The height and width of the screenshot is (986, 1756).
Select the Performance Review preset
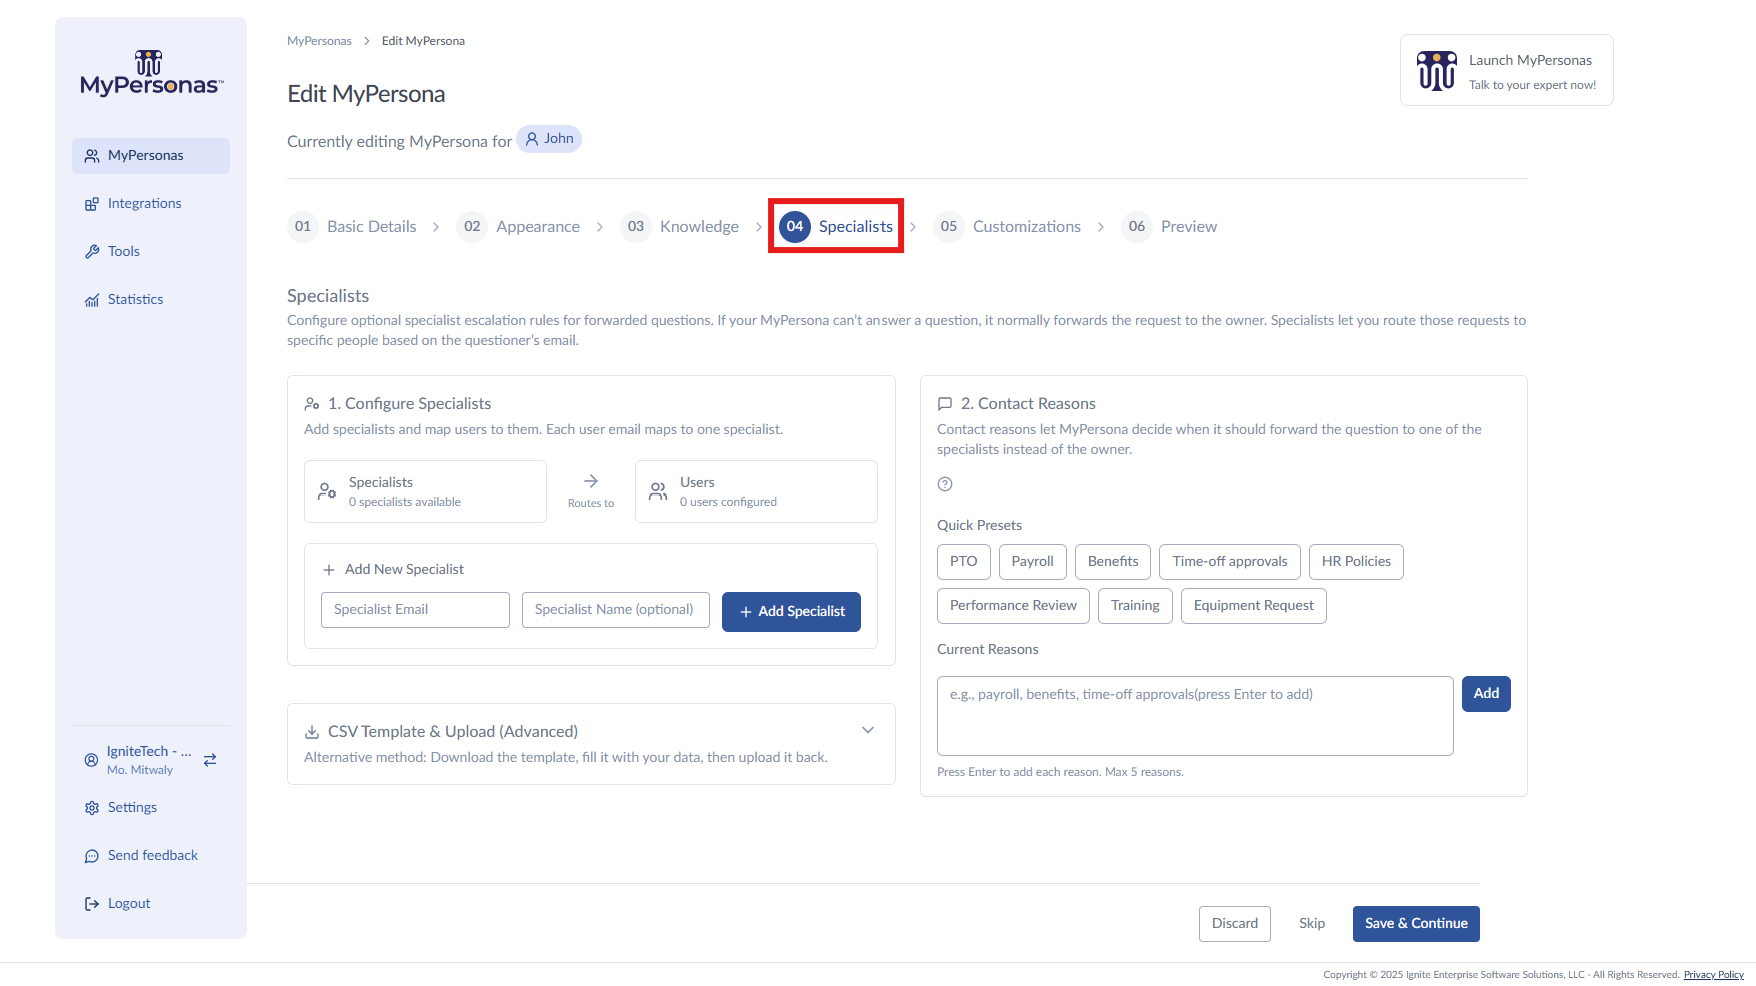coord(1013,606)
